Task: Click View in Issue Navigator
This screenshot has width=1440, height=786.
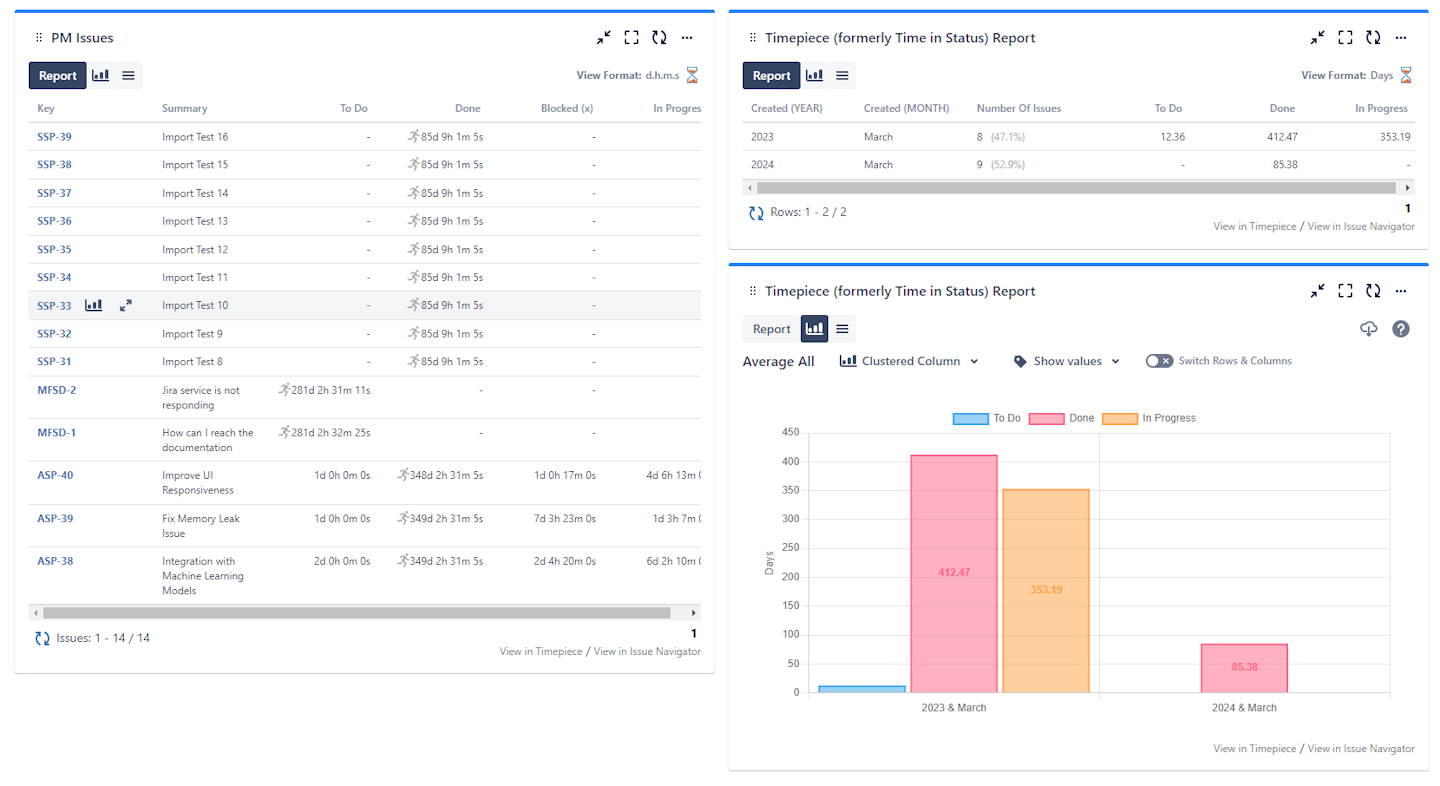Action: point(646,651)
